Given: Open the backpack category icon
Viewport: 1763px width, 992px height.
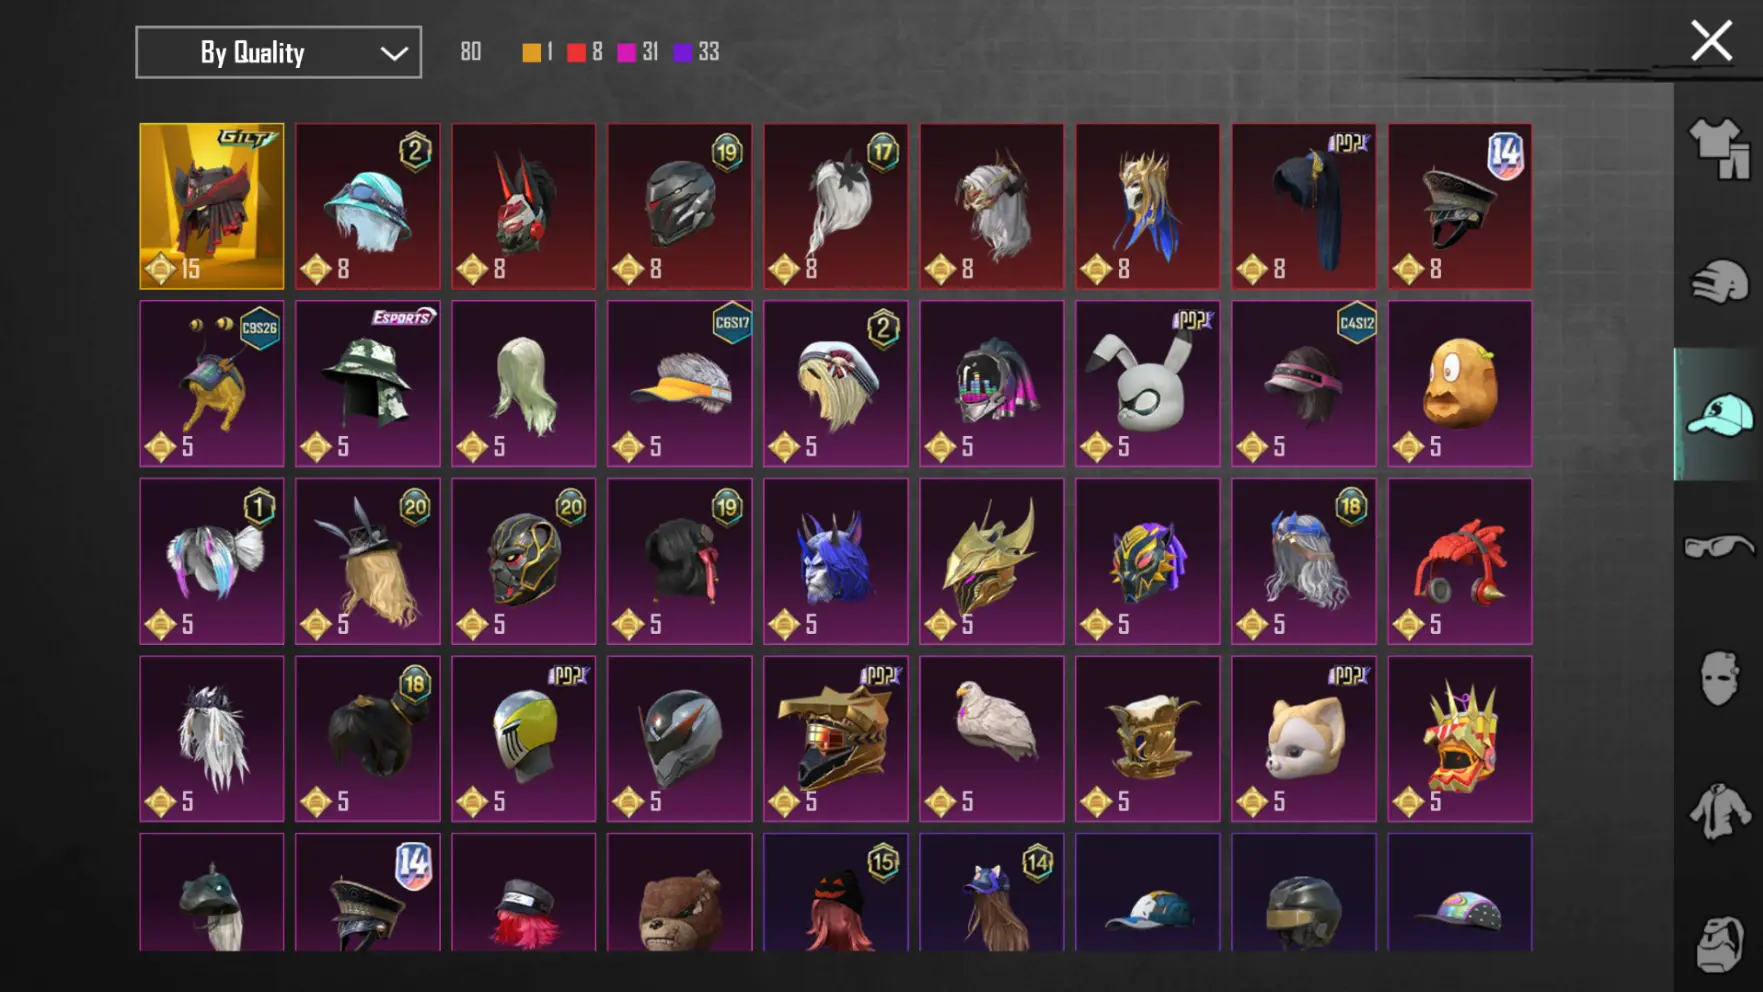Looking at the screenshot, I should [1719, 942].
